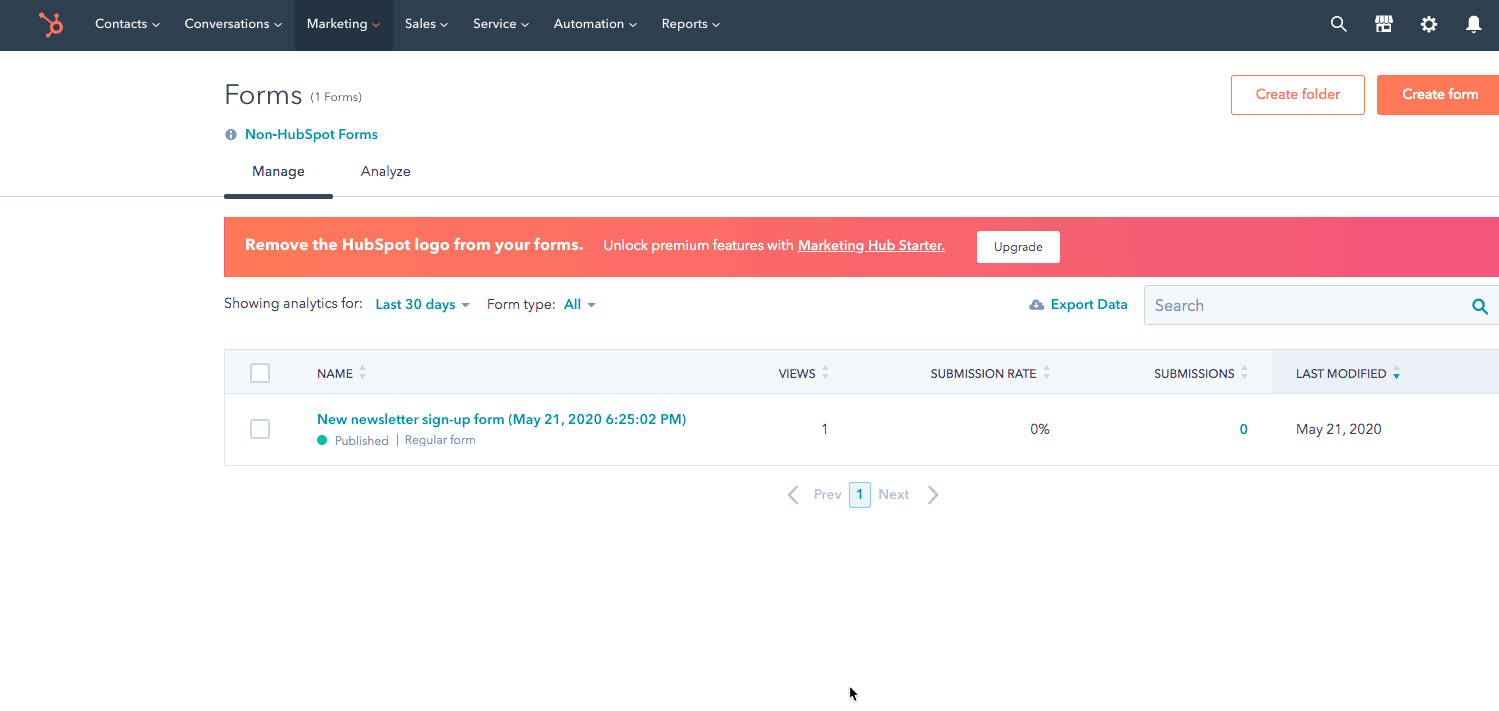Click the next page arrow icon
The width and height of the screenshot is (1499, 711).
point(933,495)
